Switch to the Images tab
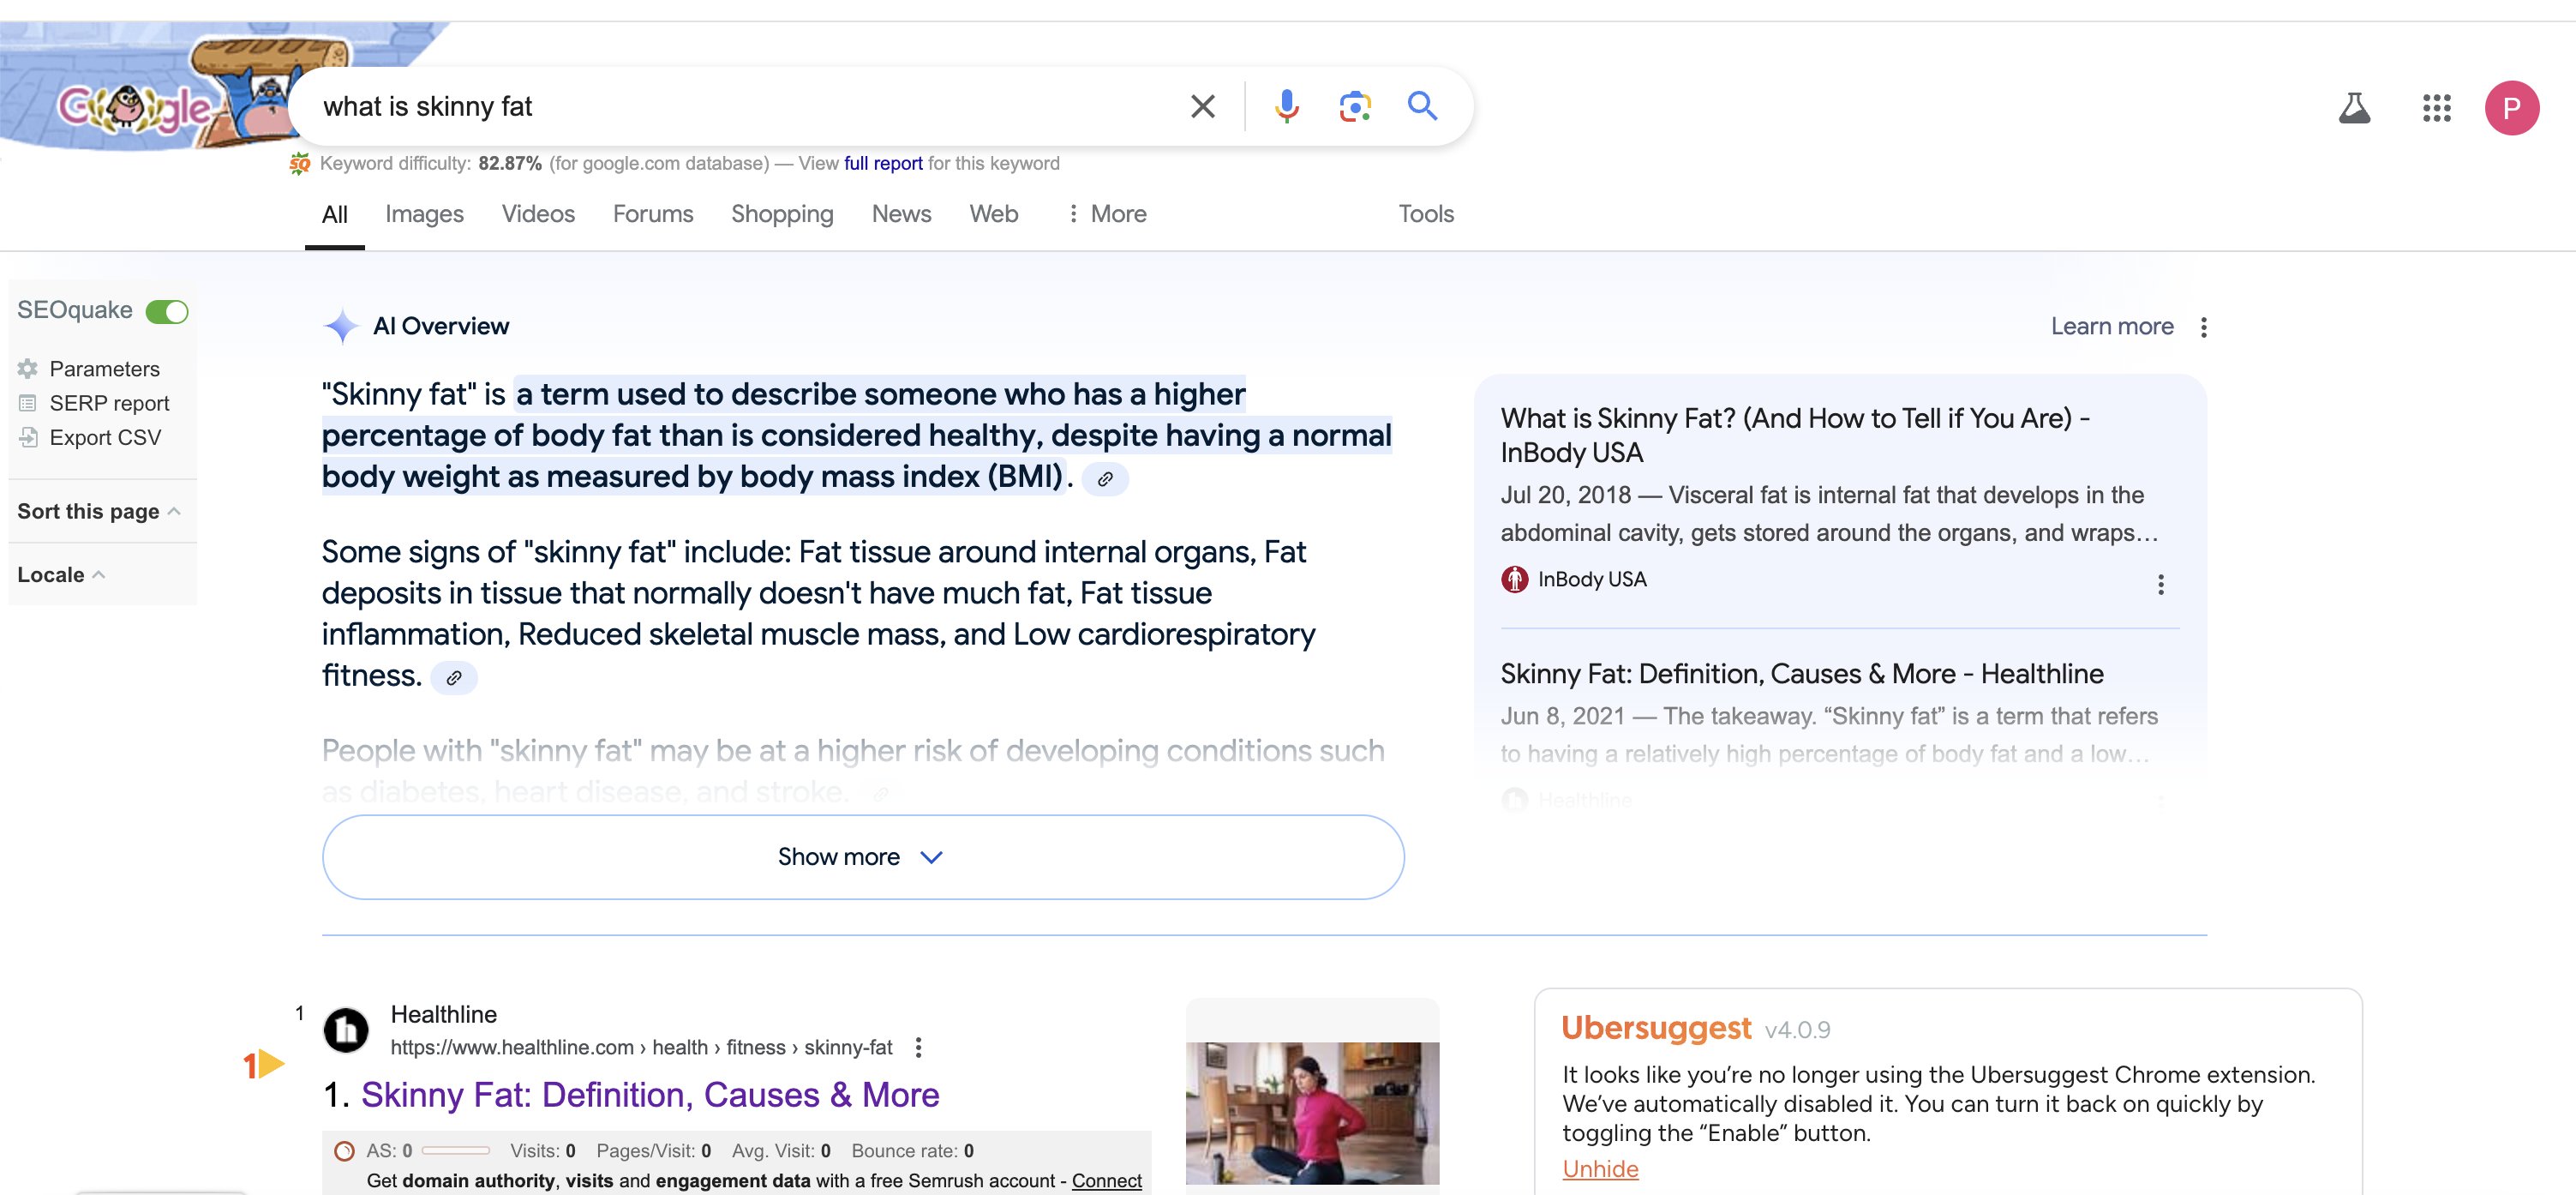2576x1195 pixels. tap(424, 214)
